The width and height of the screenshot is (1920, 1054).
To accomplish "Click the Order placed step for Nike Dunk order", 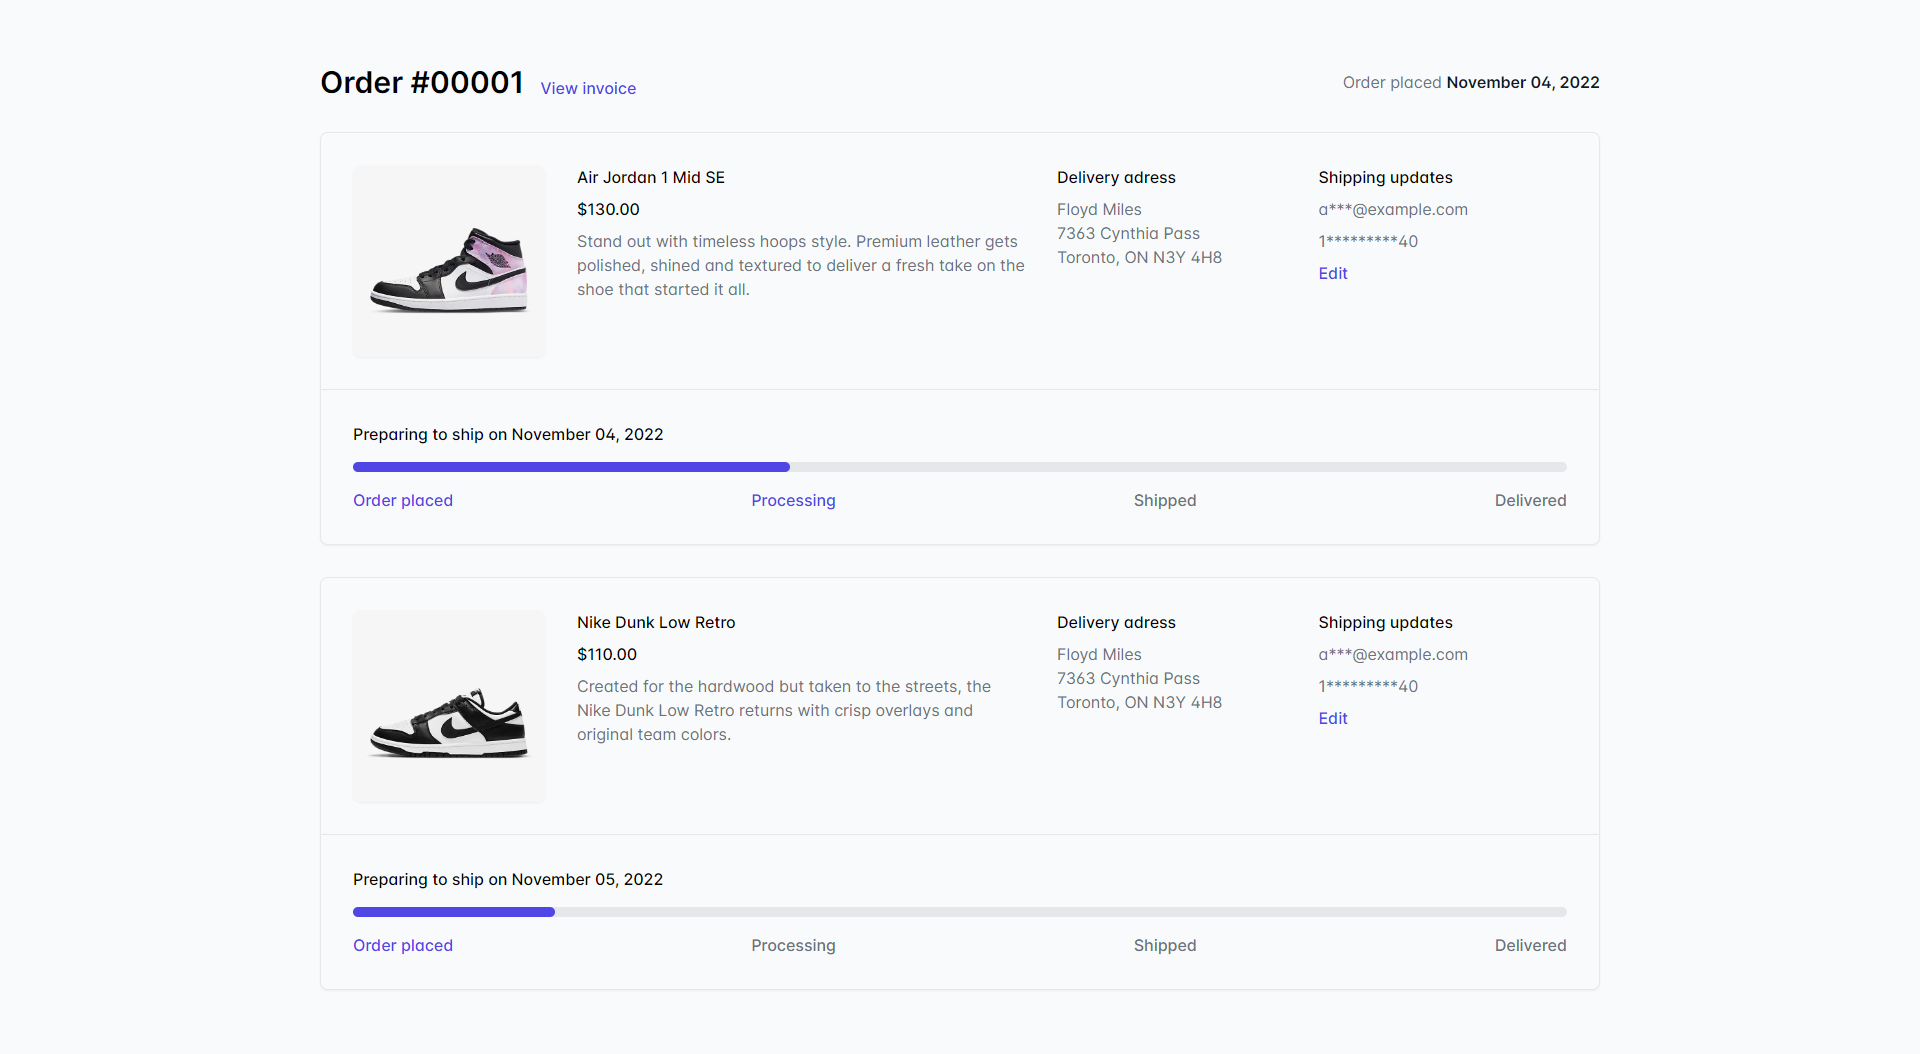I will tap(402, 945).
